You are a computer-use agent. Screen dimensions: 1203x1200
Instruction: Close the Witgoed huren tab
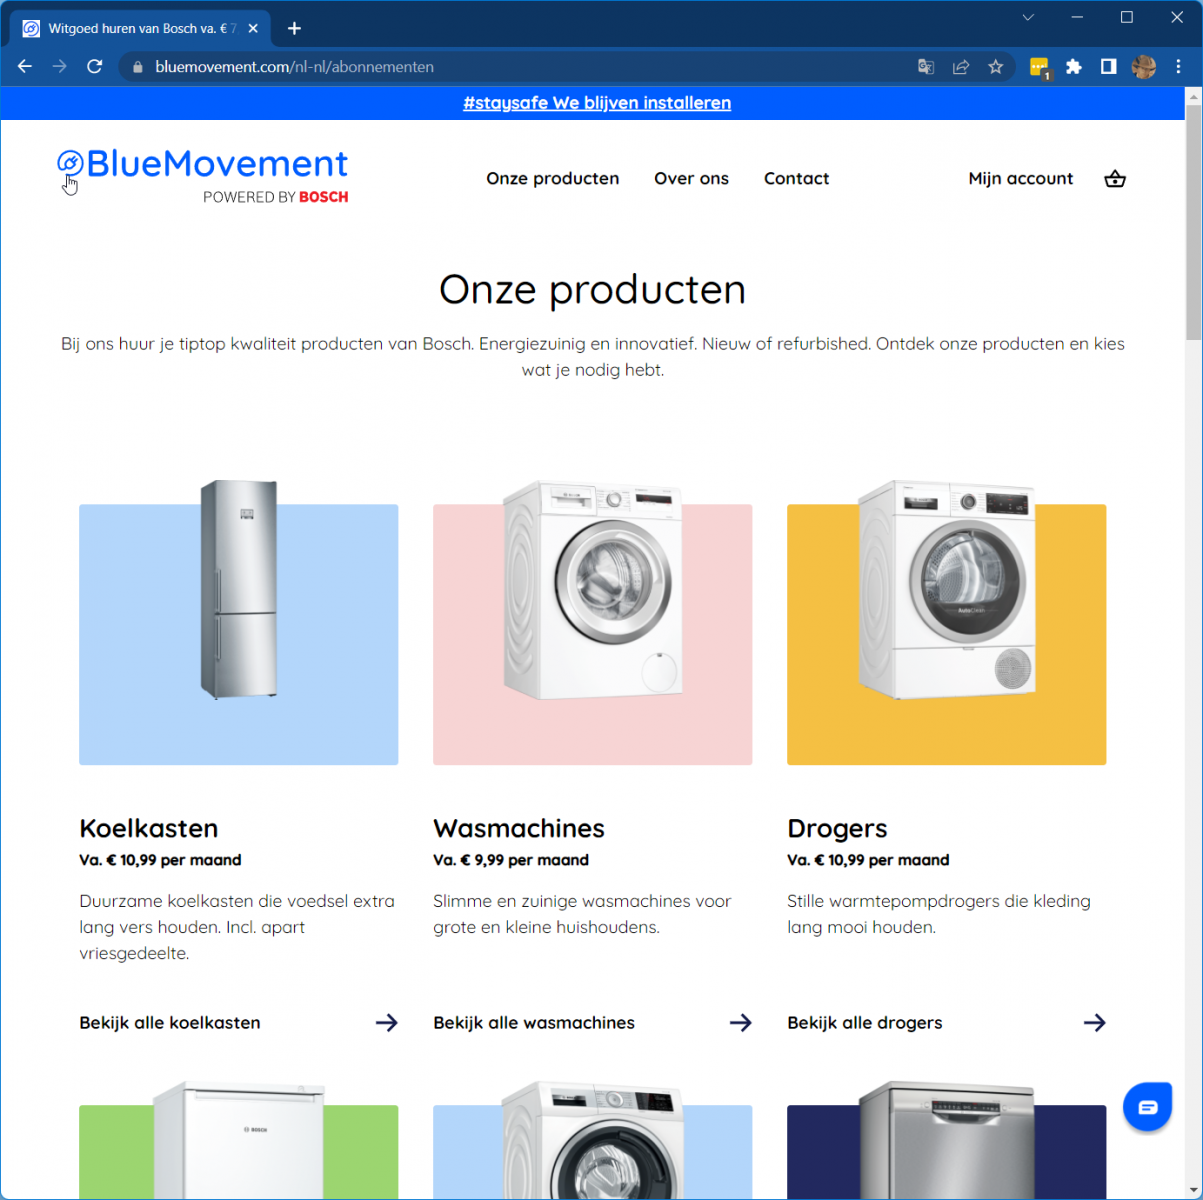[253, 29]
